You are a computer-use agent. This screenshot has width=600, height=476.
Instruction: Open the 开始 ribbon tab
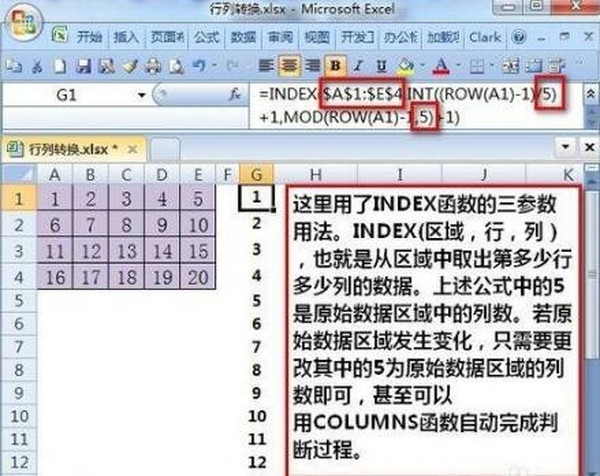click(x=90, y=37)
